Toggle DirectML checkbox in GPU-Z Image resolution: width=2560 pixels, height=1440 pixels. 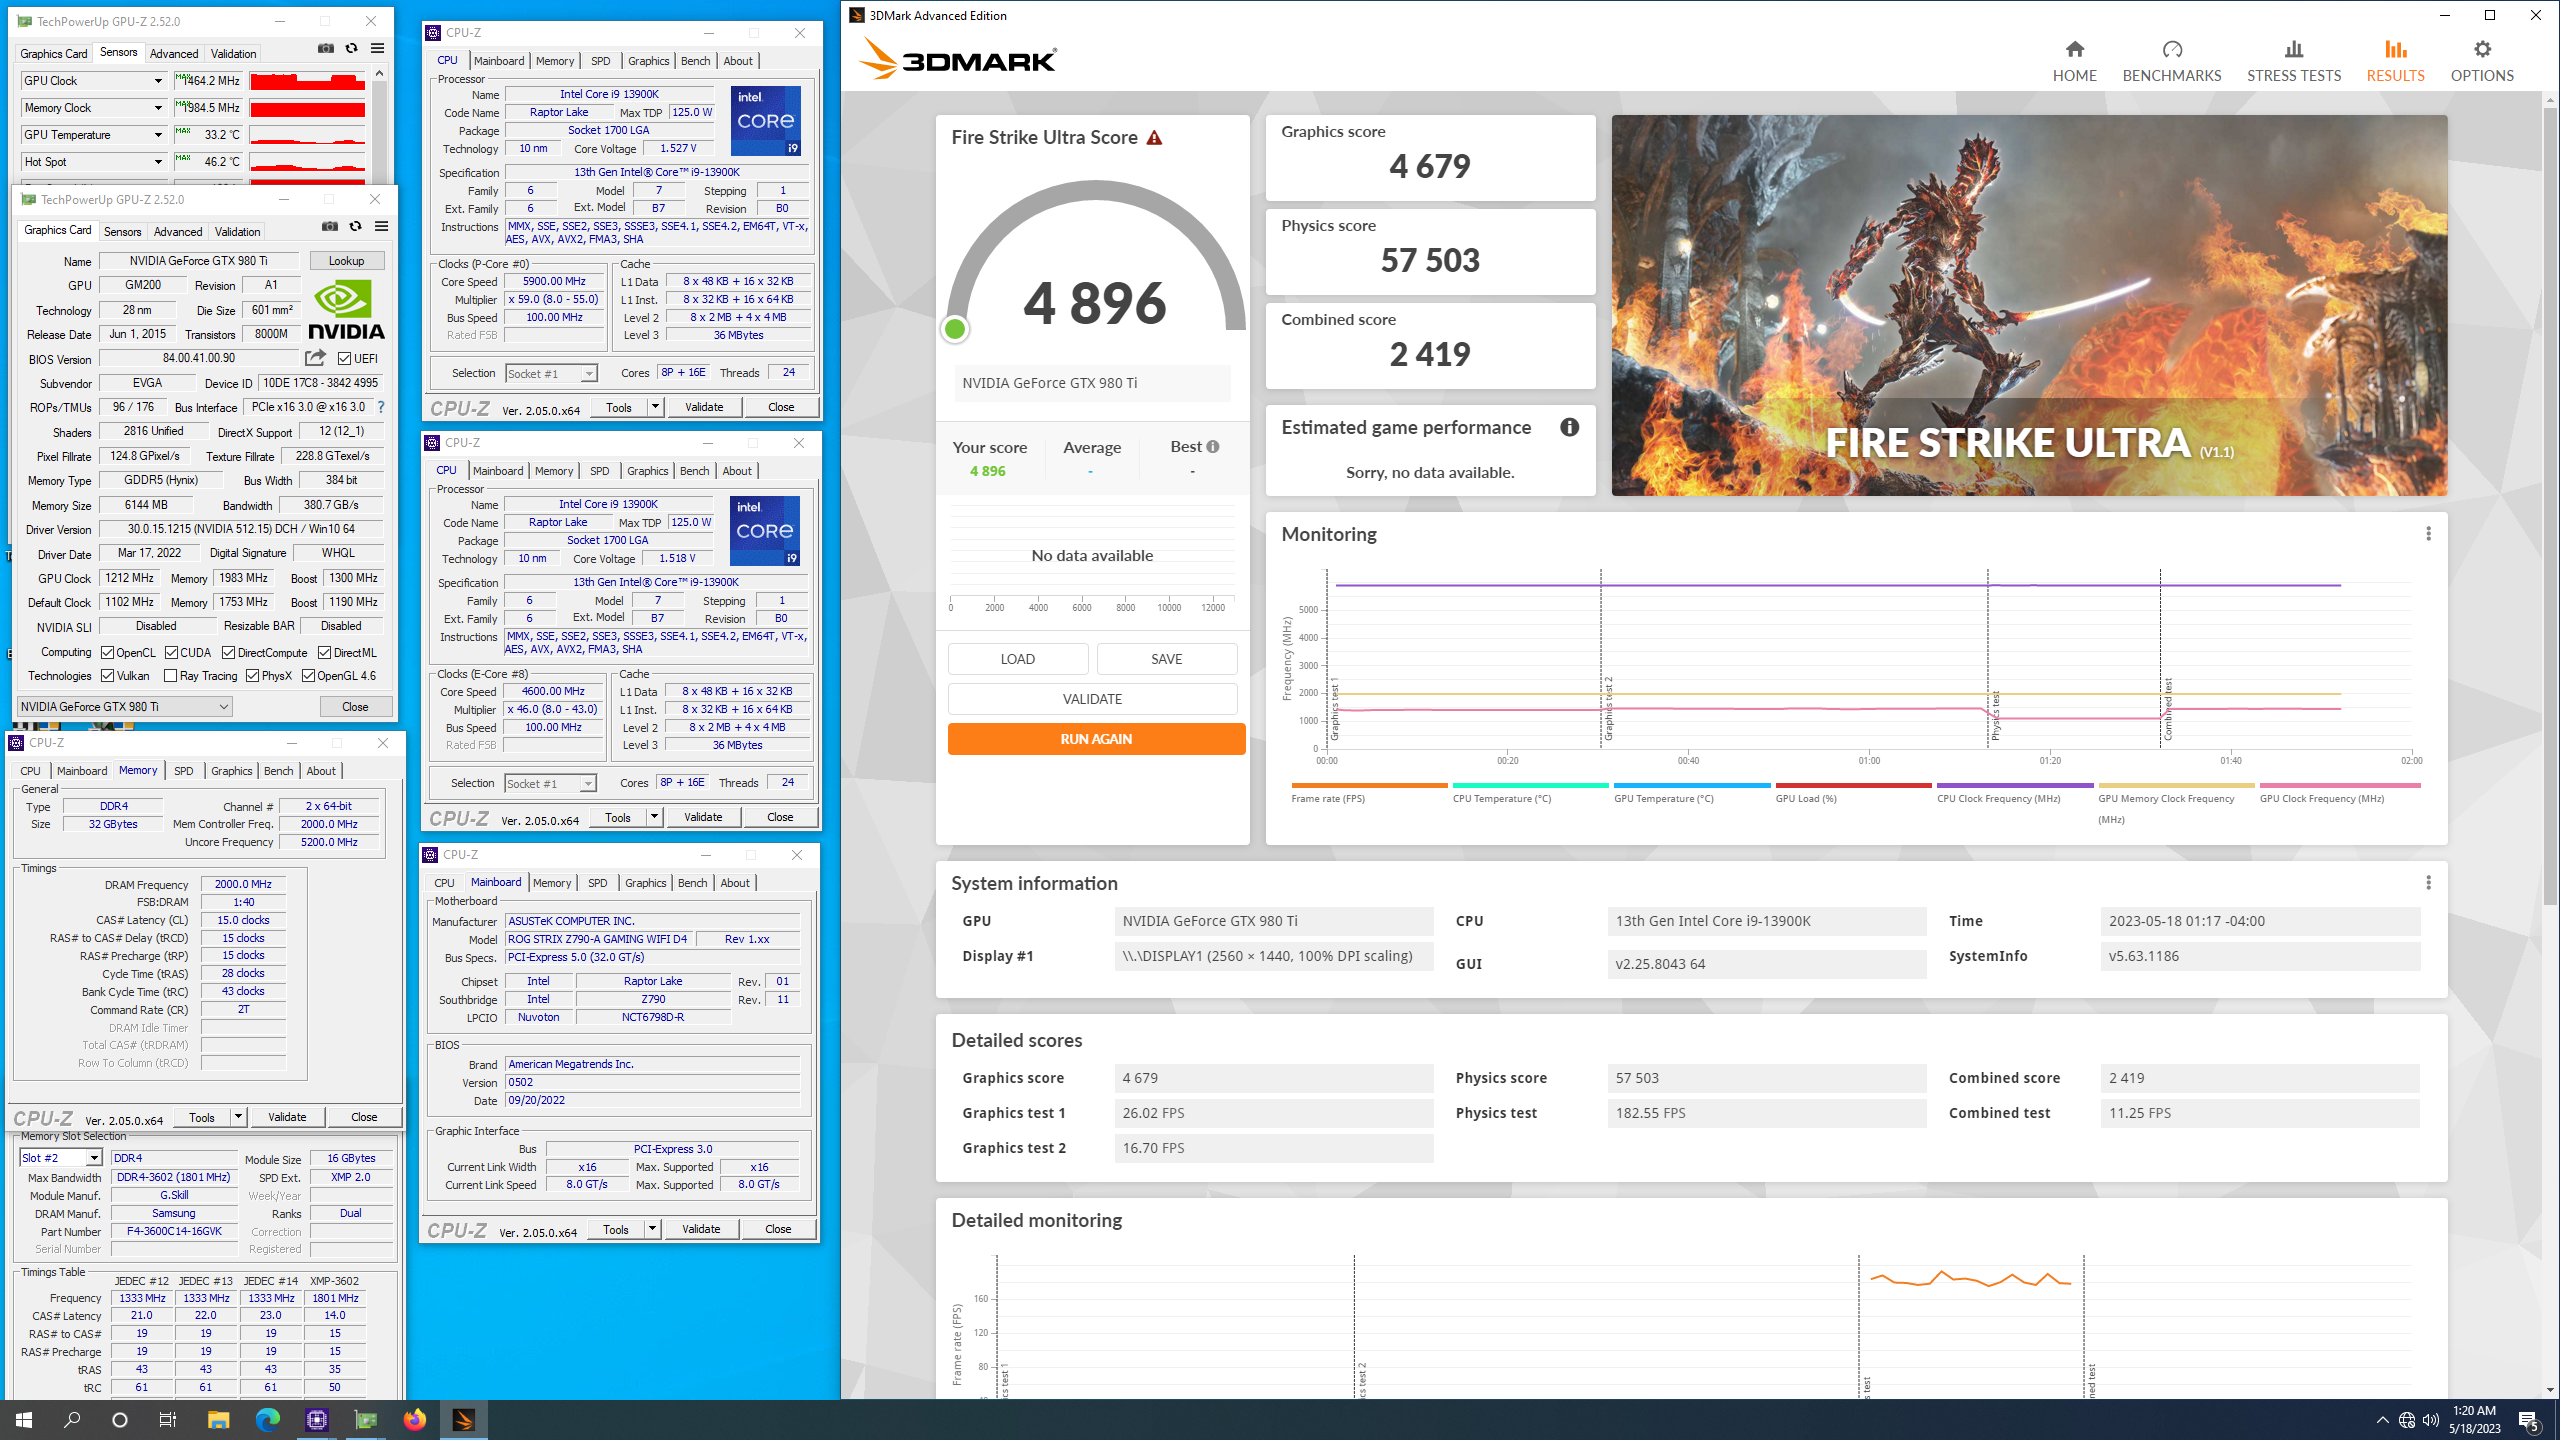pos(324,653)
